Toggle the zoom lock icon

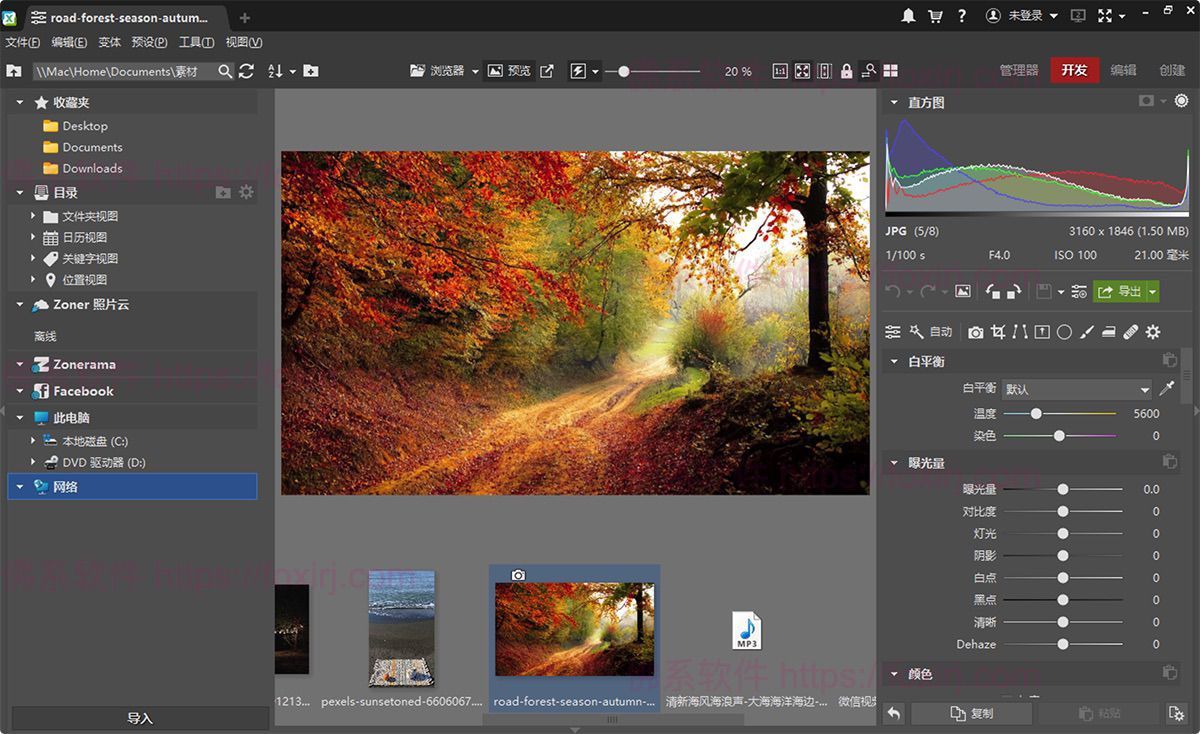[x=847, y=70]
